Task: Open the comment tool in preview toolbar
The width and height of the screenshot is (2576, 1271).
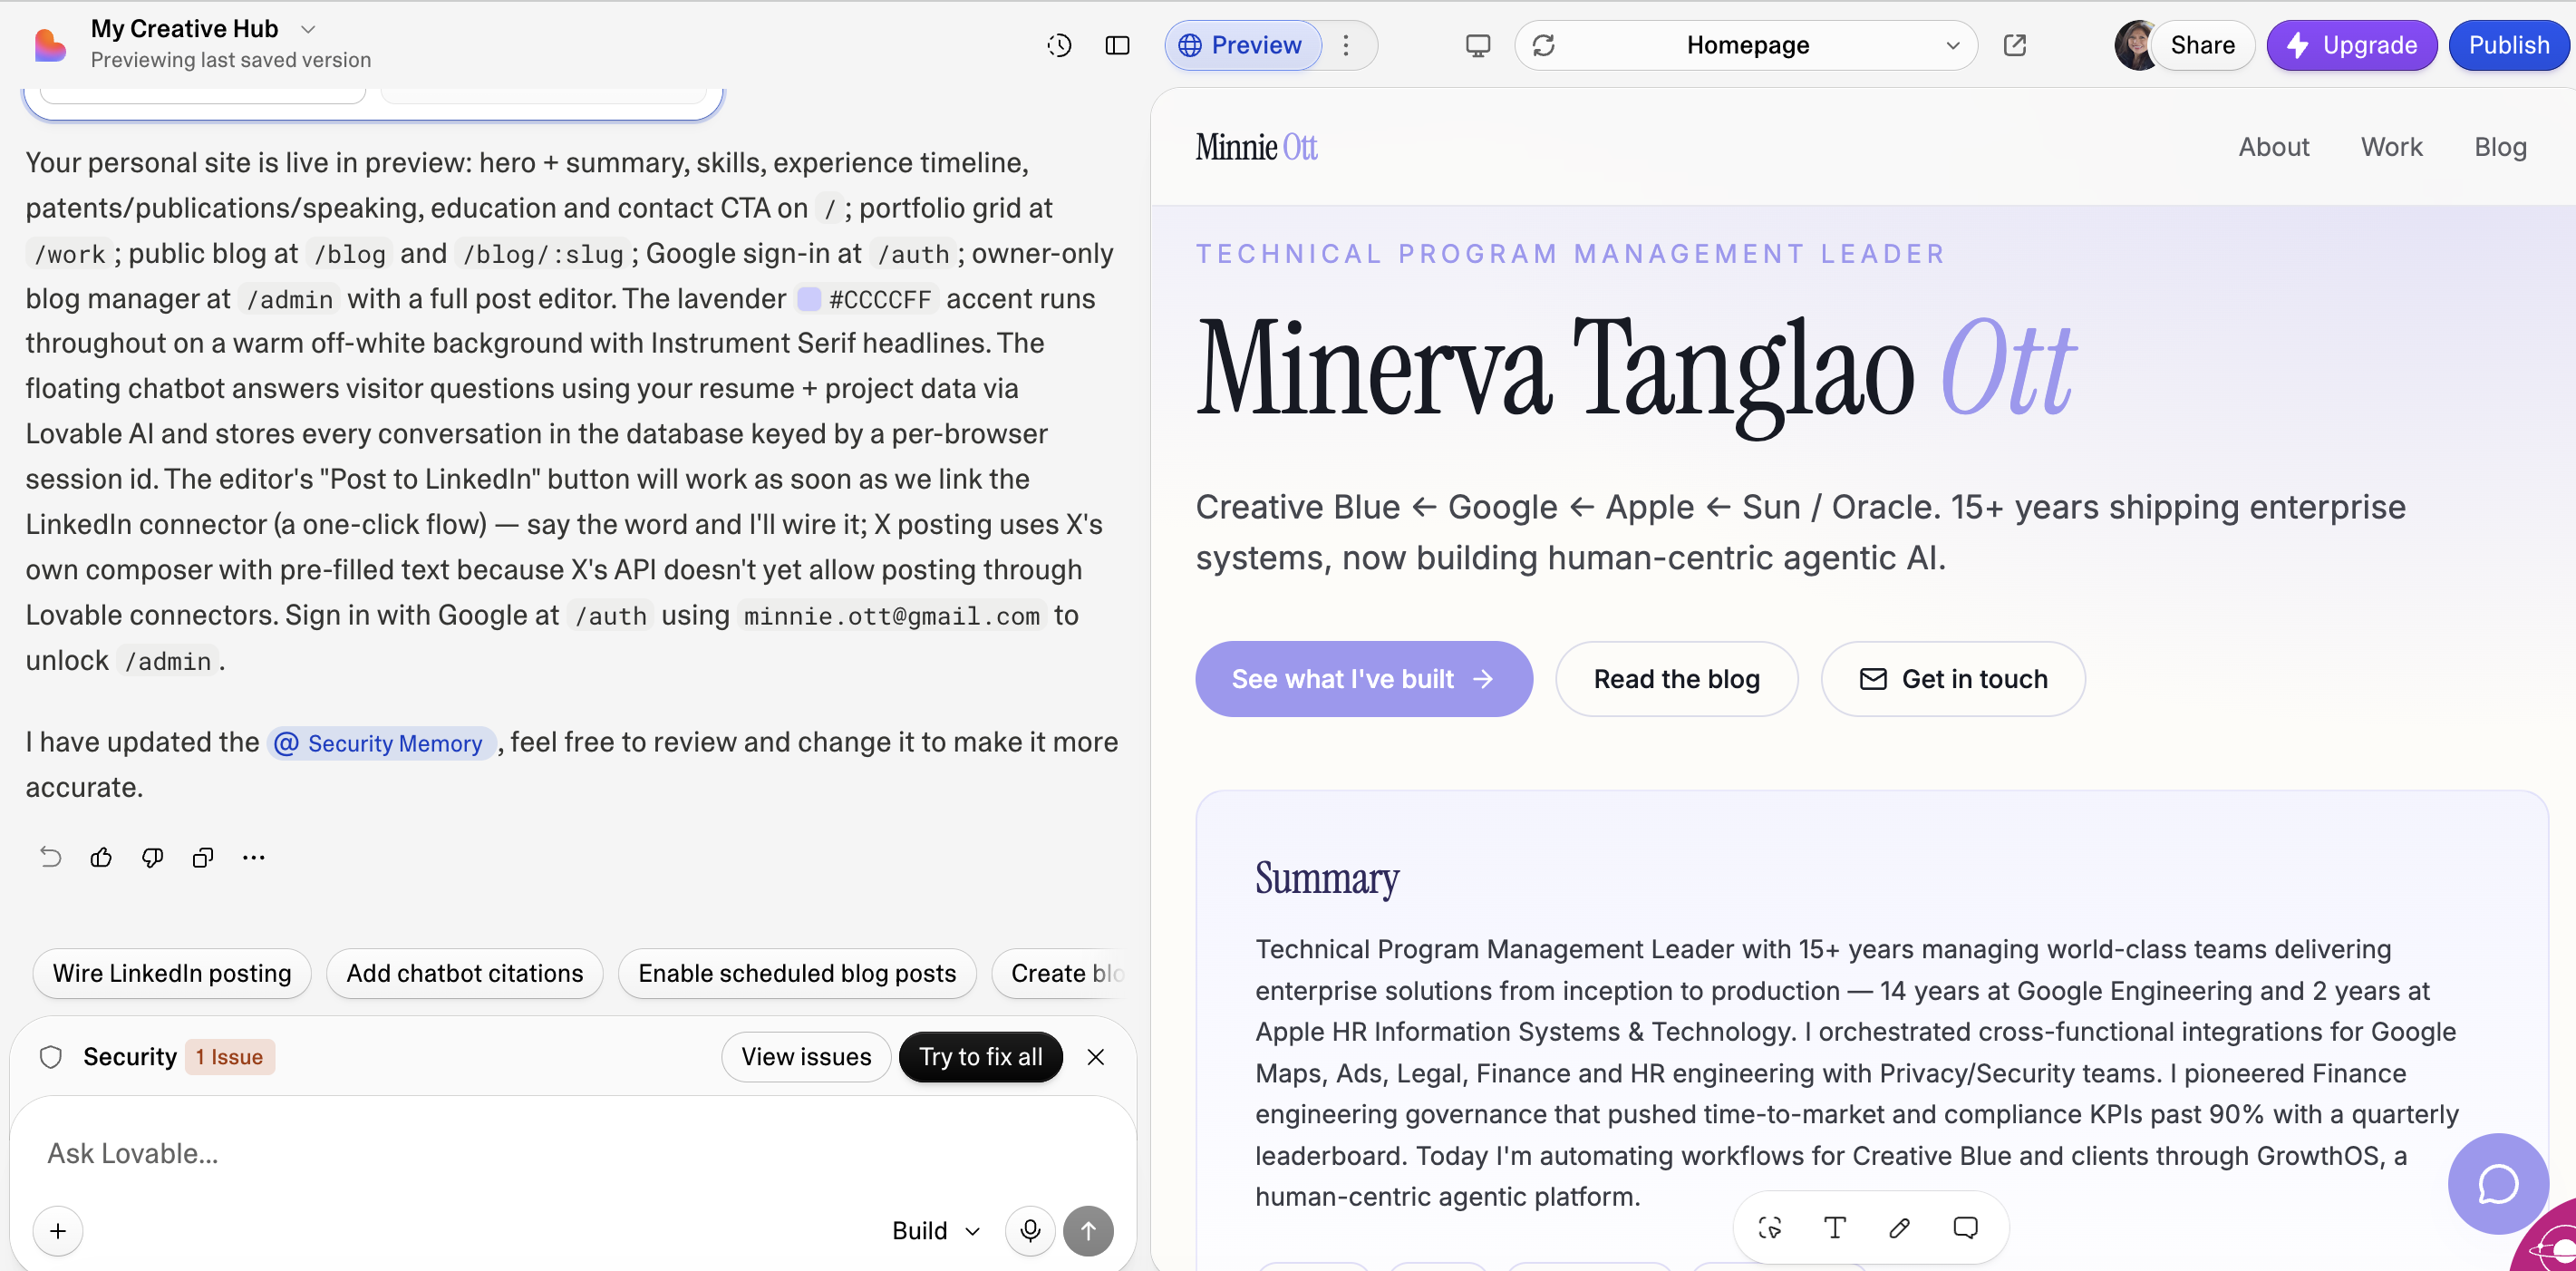Action: [1965, 1227]
